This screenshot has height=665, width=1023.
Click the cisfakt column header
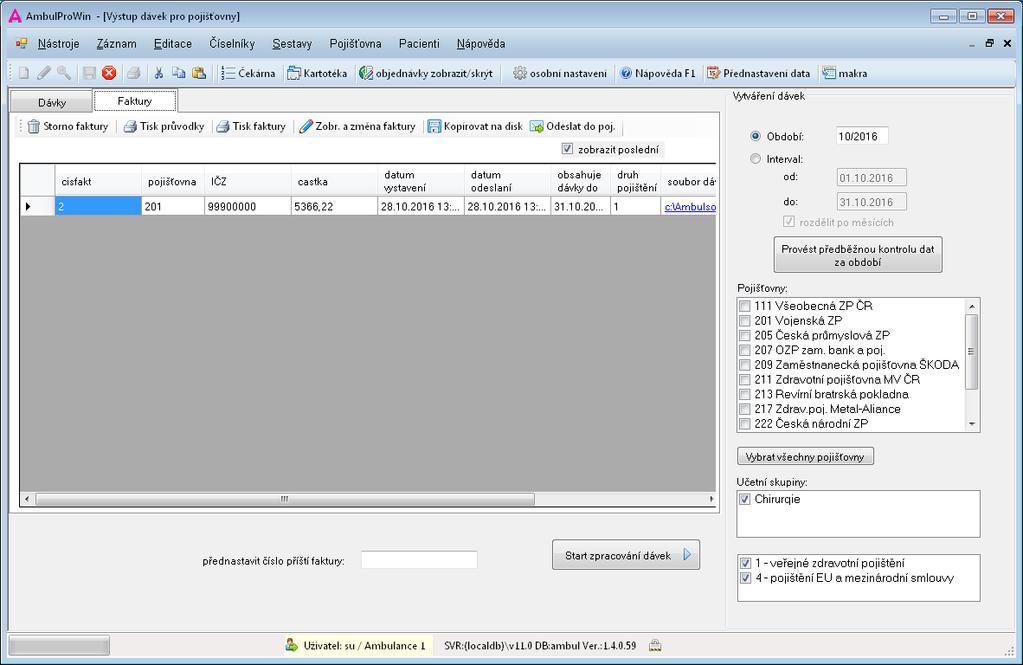coord(98,181)
